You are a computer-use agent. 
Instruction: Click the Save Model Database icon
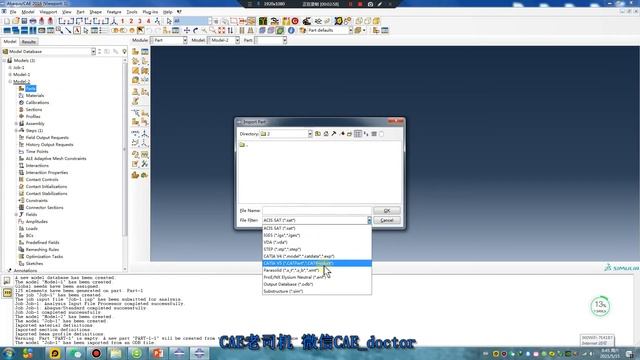[24, 21]
